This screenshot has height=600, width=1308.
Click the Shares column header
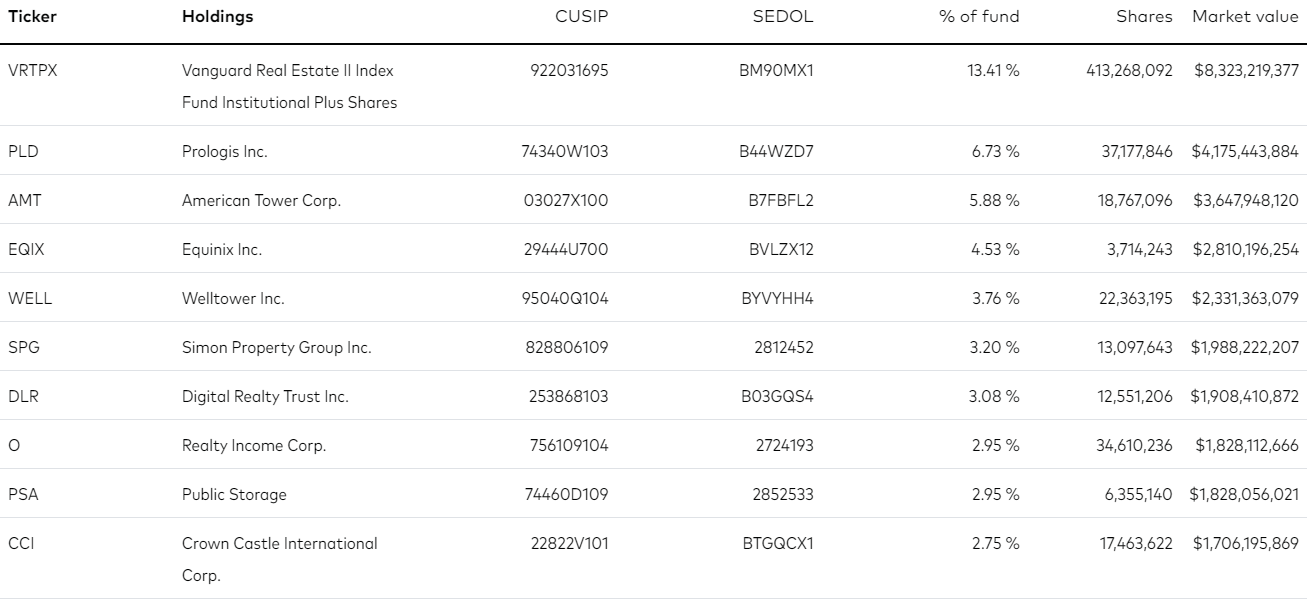[x=1144, y=17]
